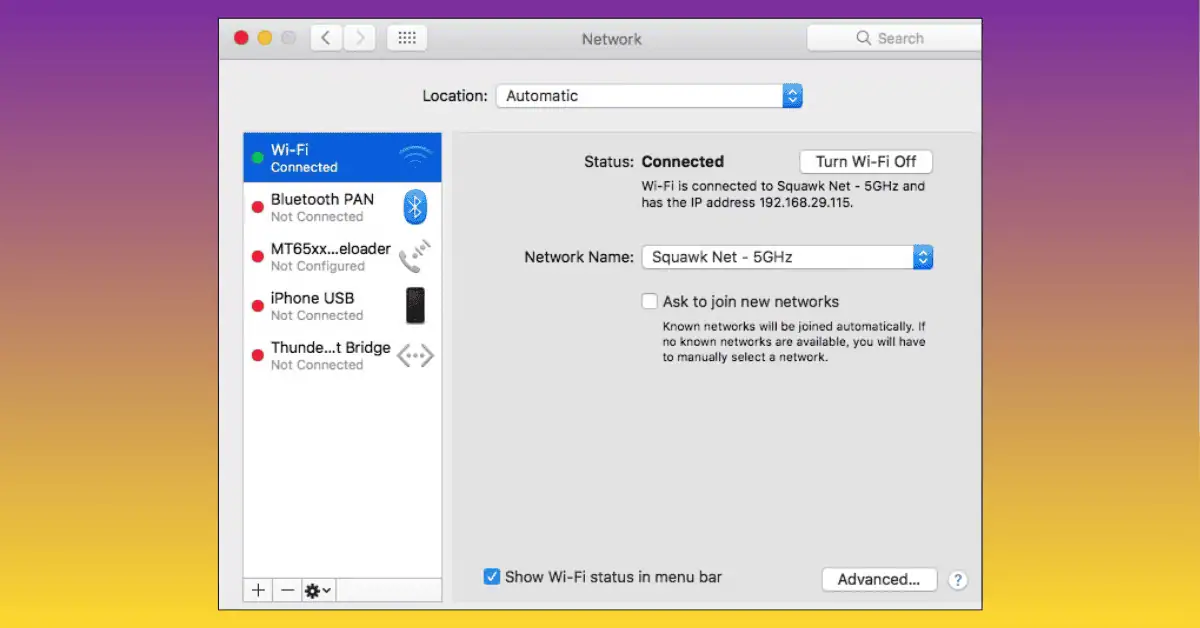Open Advanced network settings
Screen dimensions: 1200x628
click(879, 579)
